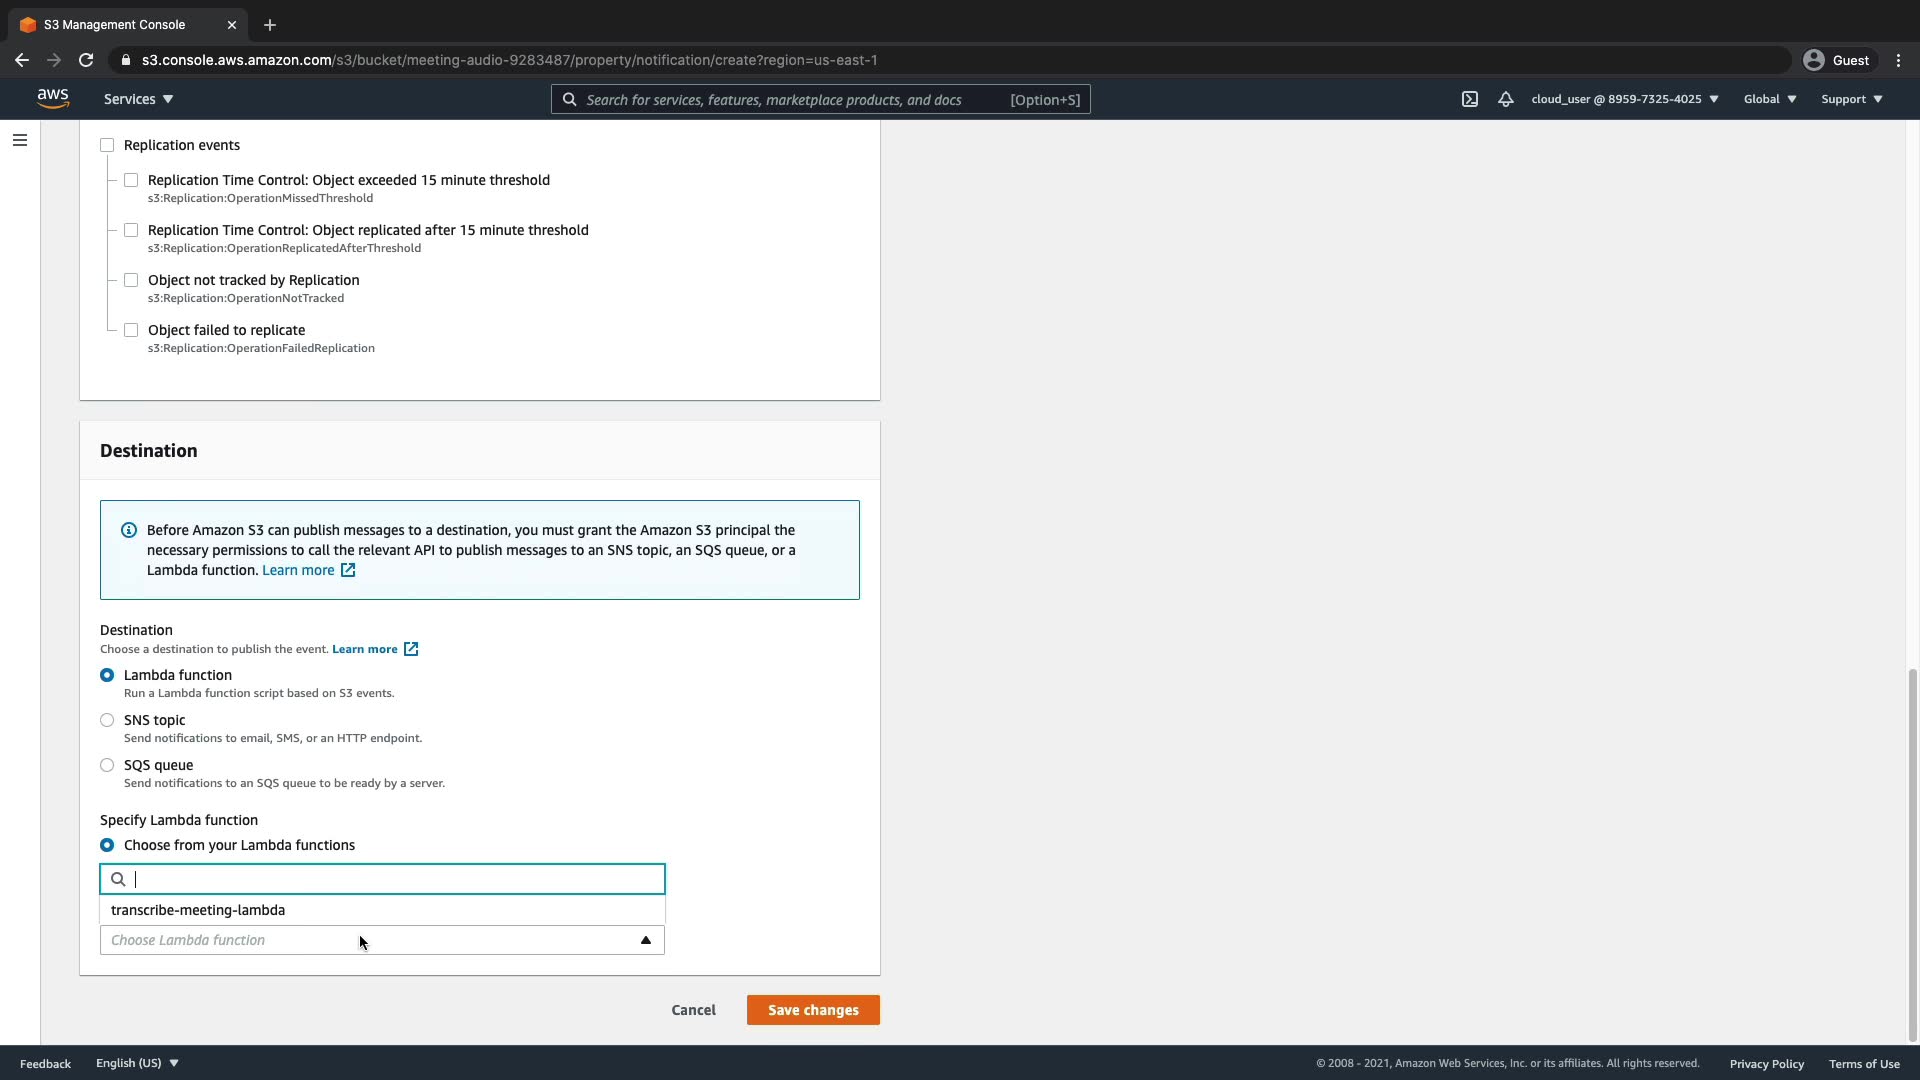1920x1080 pixels.
Task: Expand the Services dropdown menu
Action: pos(138,99)
